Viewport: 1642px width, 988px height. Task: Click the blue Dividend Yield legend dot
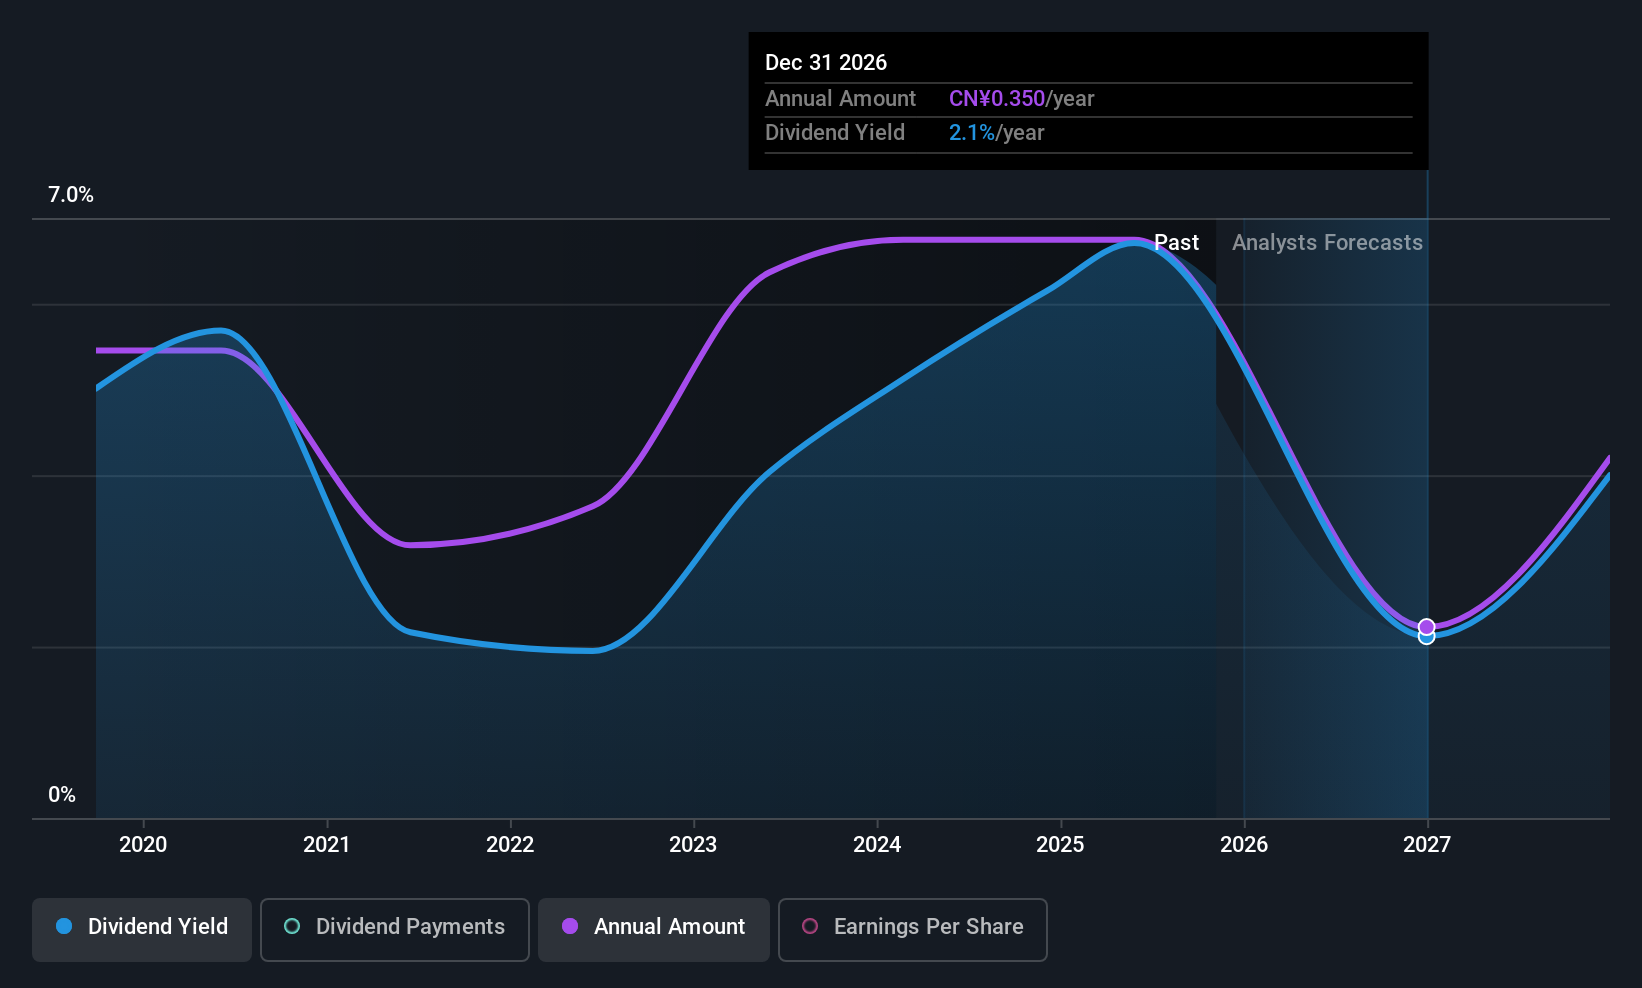(65, 927)
